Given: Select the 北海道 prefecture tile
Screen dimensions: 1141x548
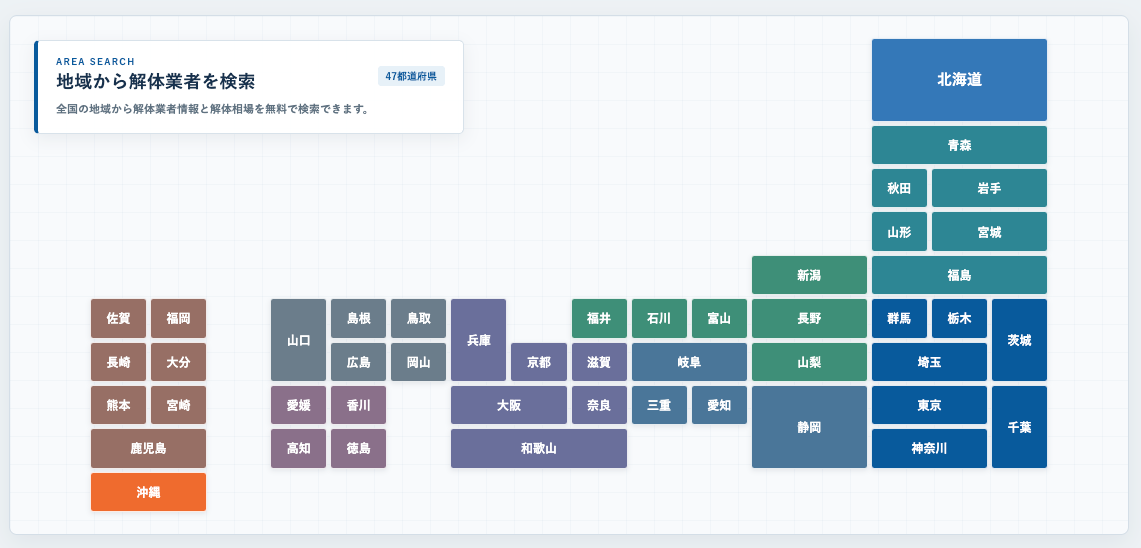Looking at the screenshot, I should (959, 80).
